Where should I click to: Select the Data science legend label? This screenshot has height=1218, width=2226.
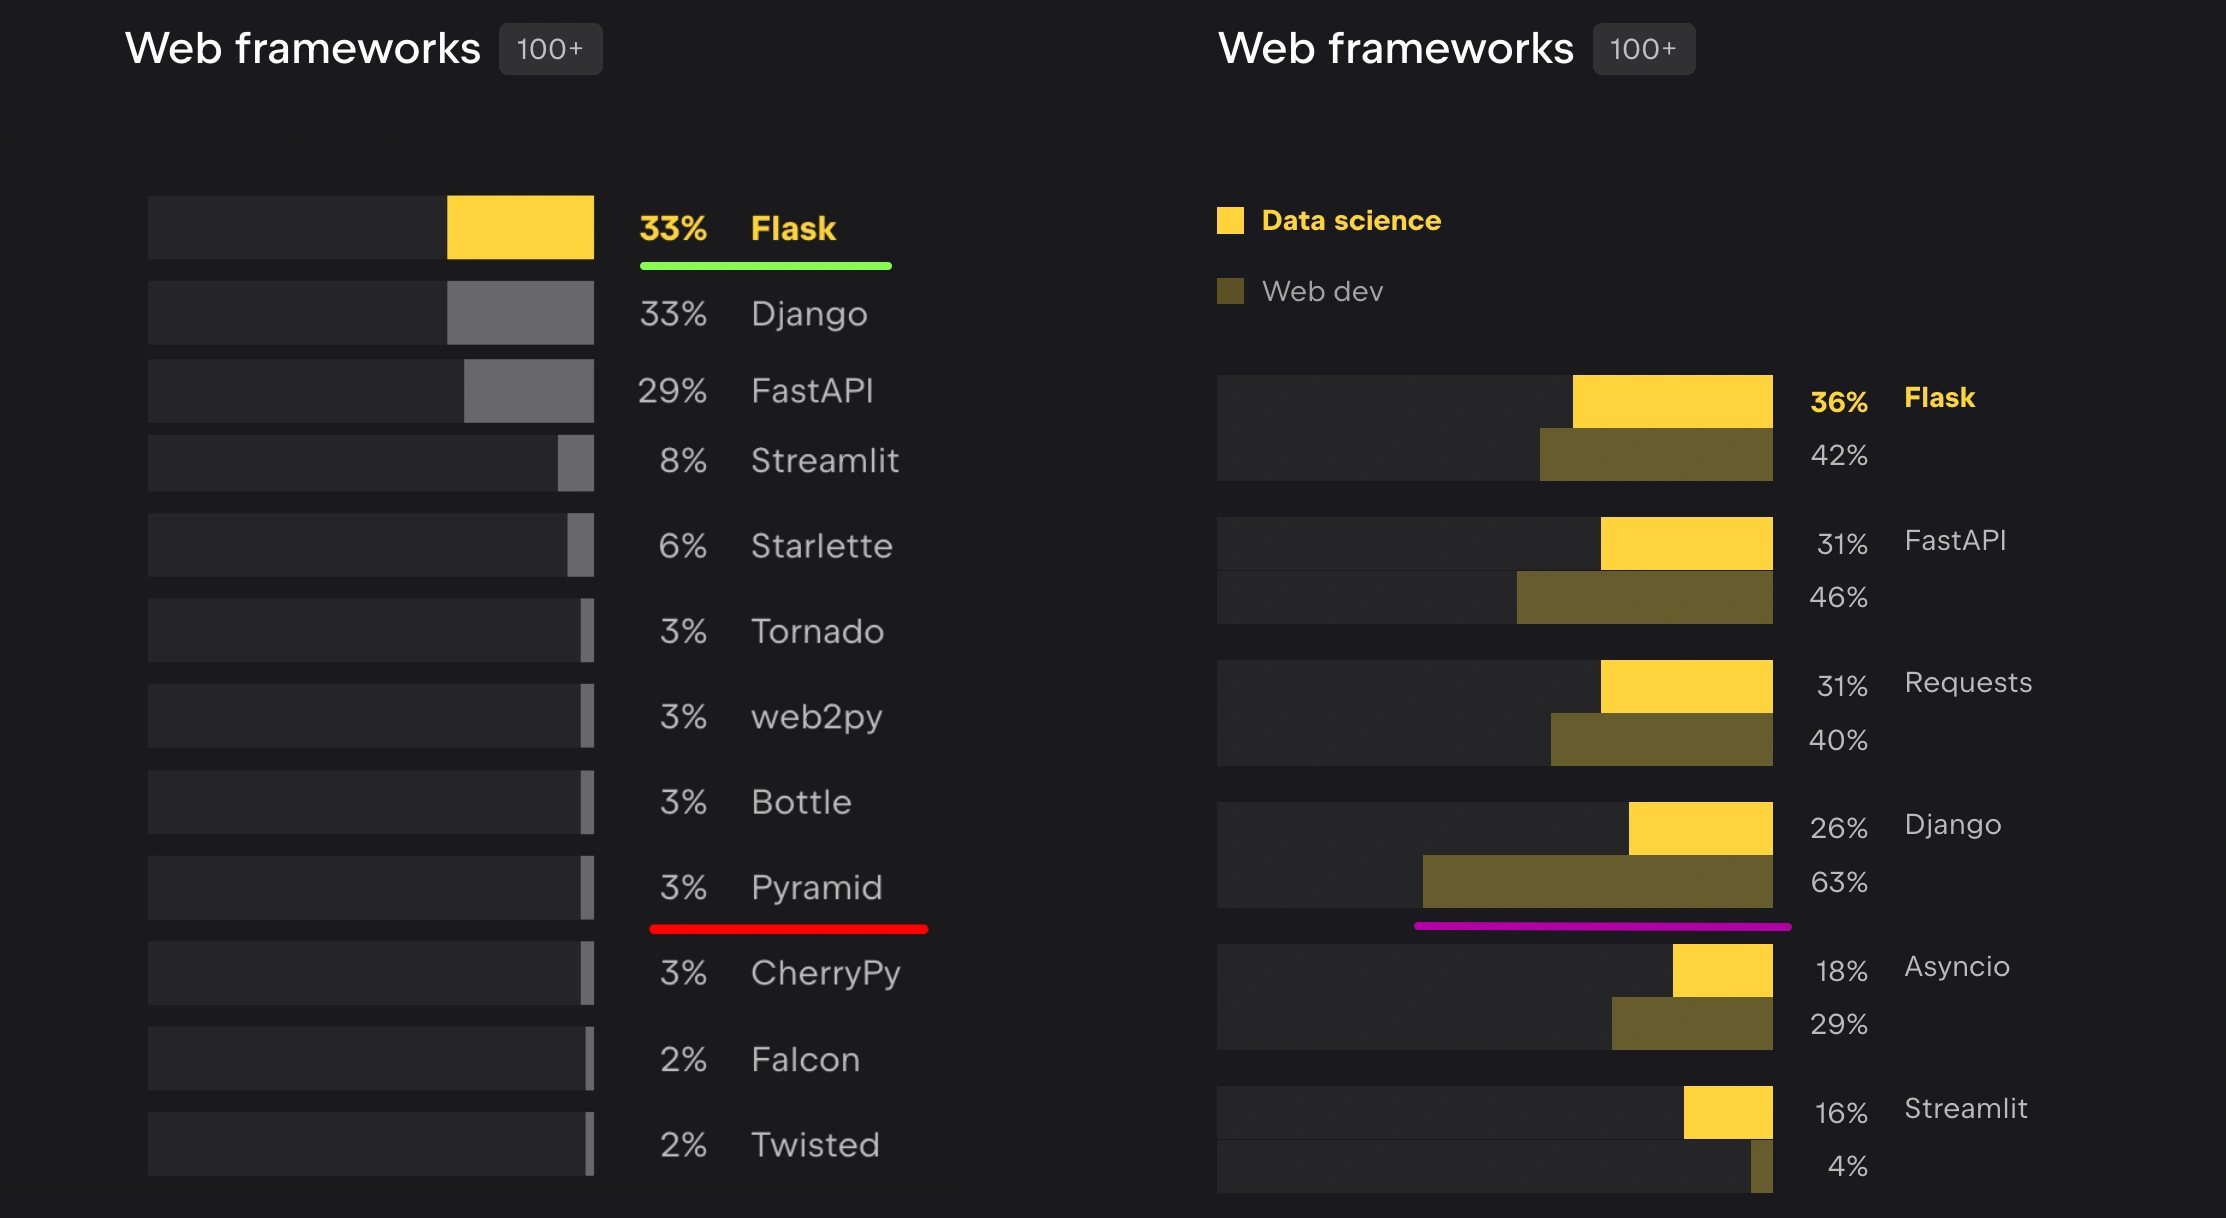click(1351, 220)
